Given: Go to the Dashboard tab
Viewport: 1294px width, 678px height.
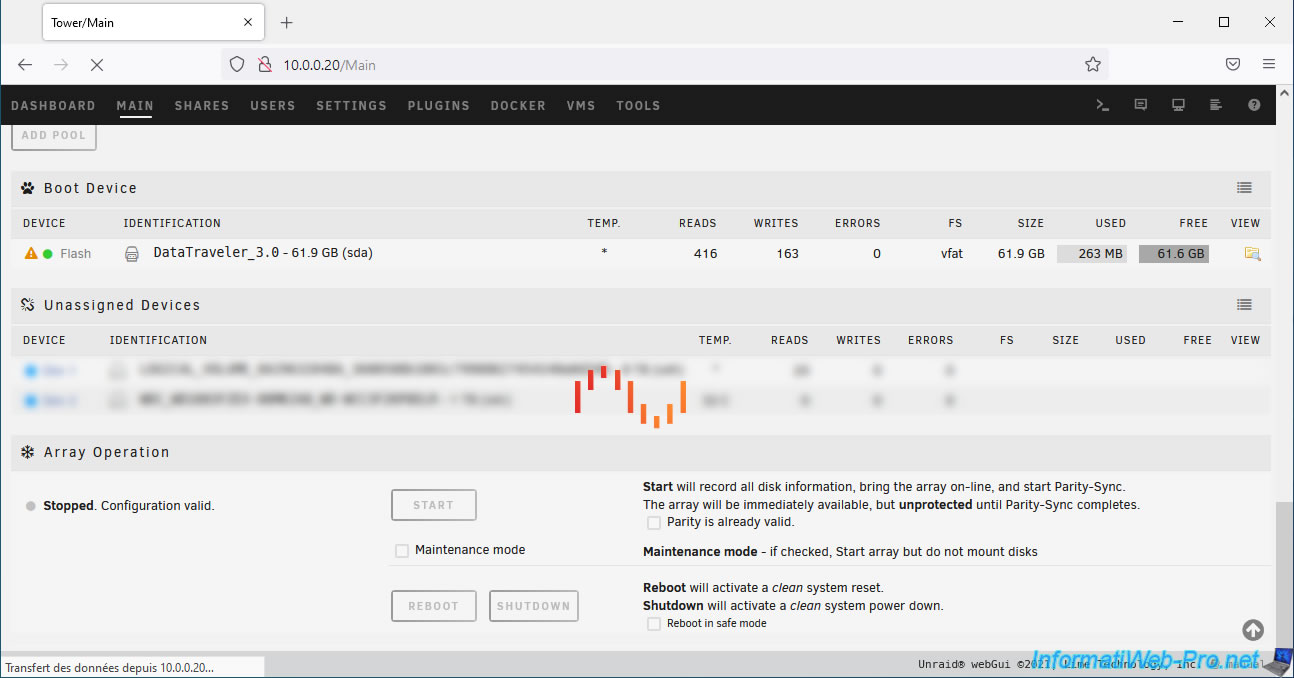Looking at the screenshot, I should click(53, 106).
